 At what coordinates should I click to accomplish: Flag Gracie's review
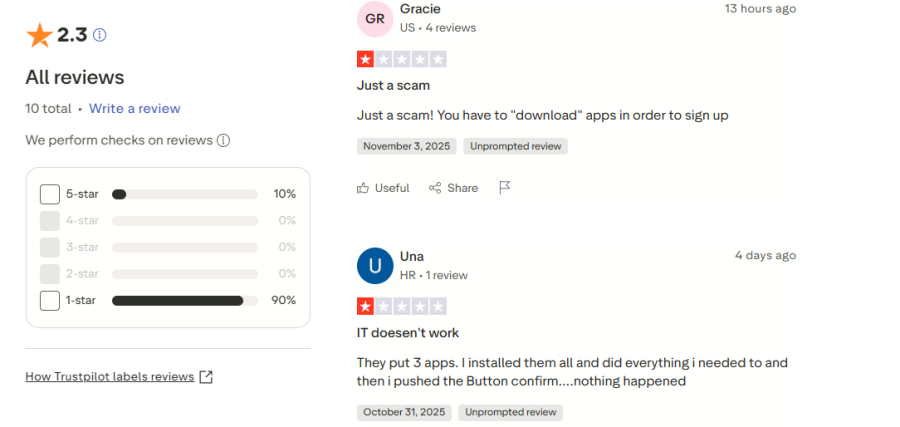[505, 188]
